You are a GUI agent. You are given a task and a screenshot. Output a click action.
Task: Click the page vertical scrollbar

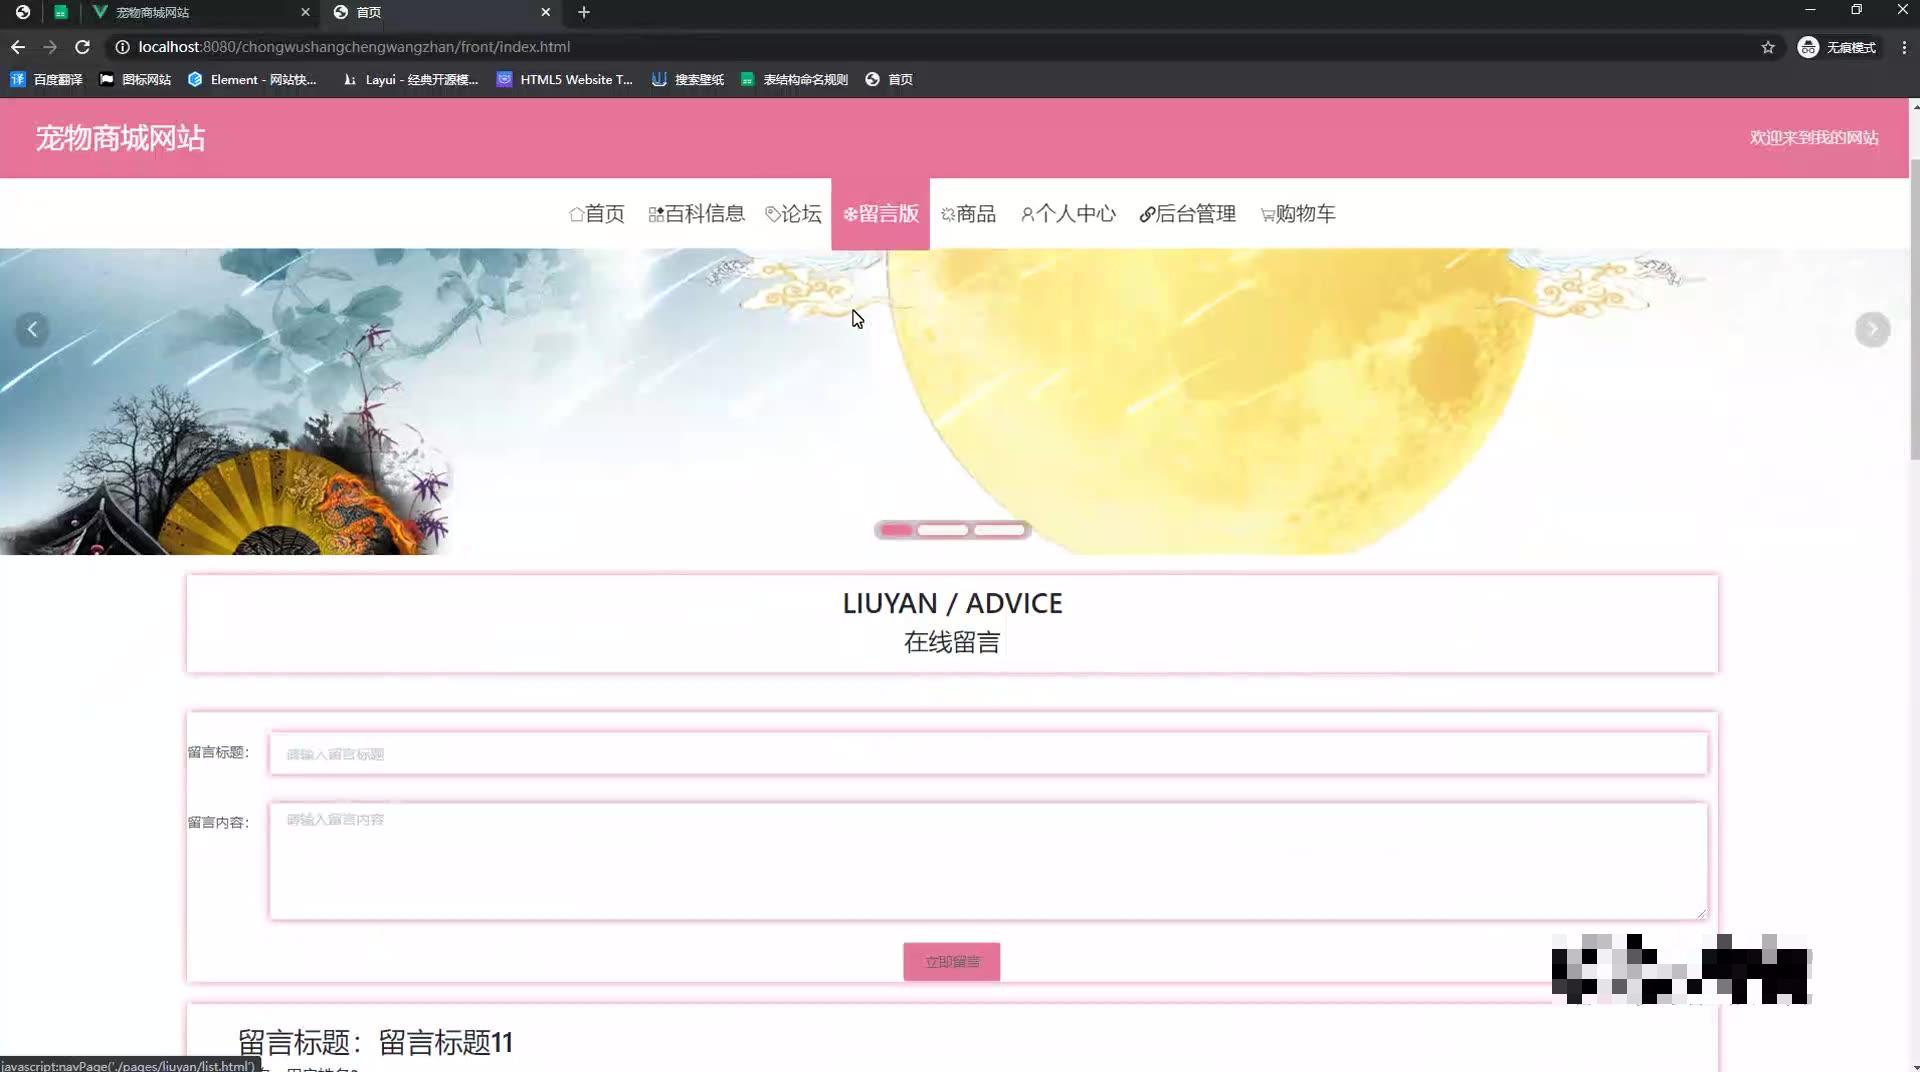(x=1914, y=310)
